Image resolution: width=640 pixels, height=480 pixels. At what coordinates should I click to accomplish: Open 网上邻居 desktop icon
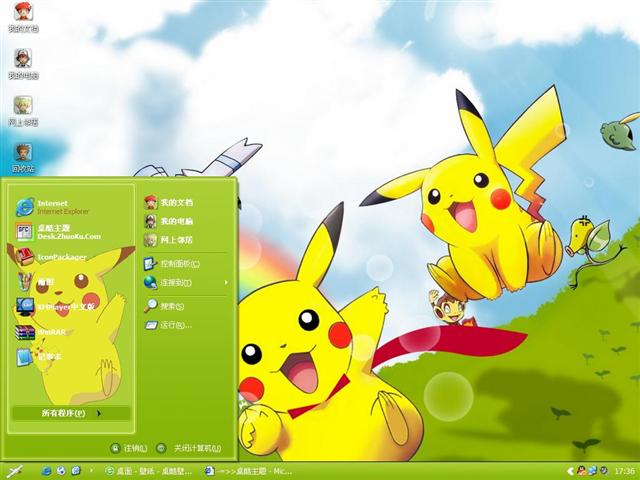pyautogui.click(x=23, y=111)
